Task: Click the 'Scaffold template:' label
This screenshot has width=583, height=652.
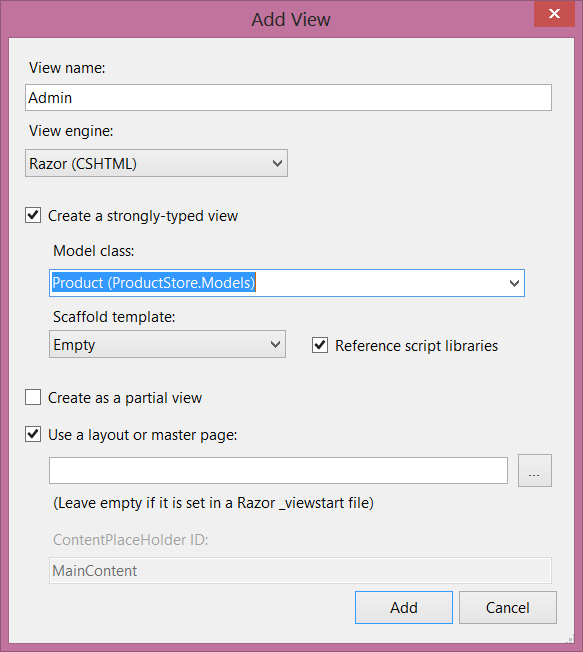Action: point(114,317)
